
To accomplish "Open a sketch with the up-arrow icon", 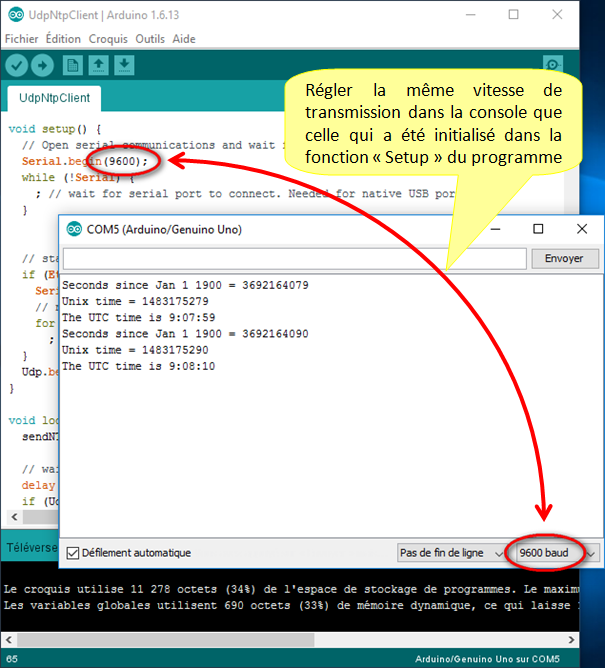I will pos(98,66).
